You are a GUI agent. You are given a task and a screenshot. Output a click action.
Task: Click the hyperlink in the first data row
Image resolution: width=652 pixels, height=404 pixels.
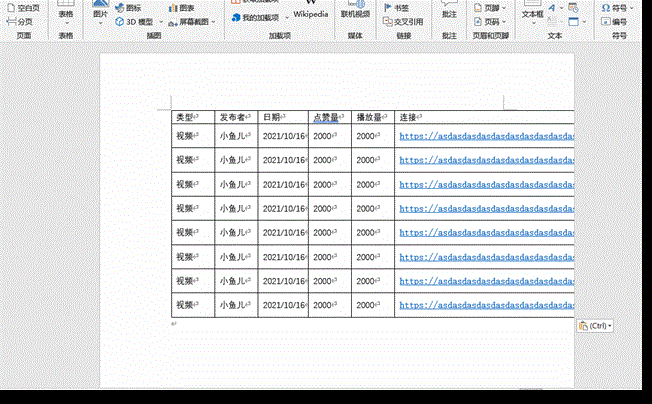click(487, 136)
